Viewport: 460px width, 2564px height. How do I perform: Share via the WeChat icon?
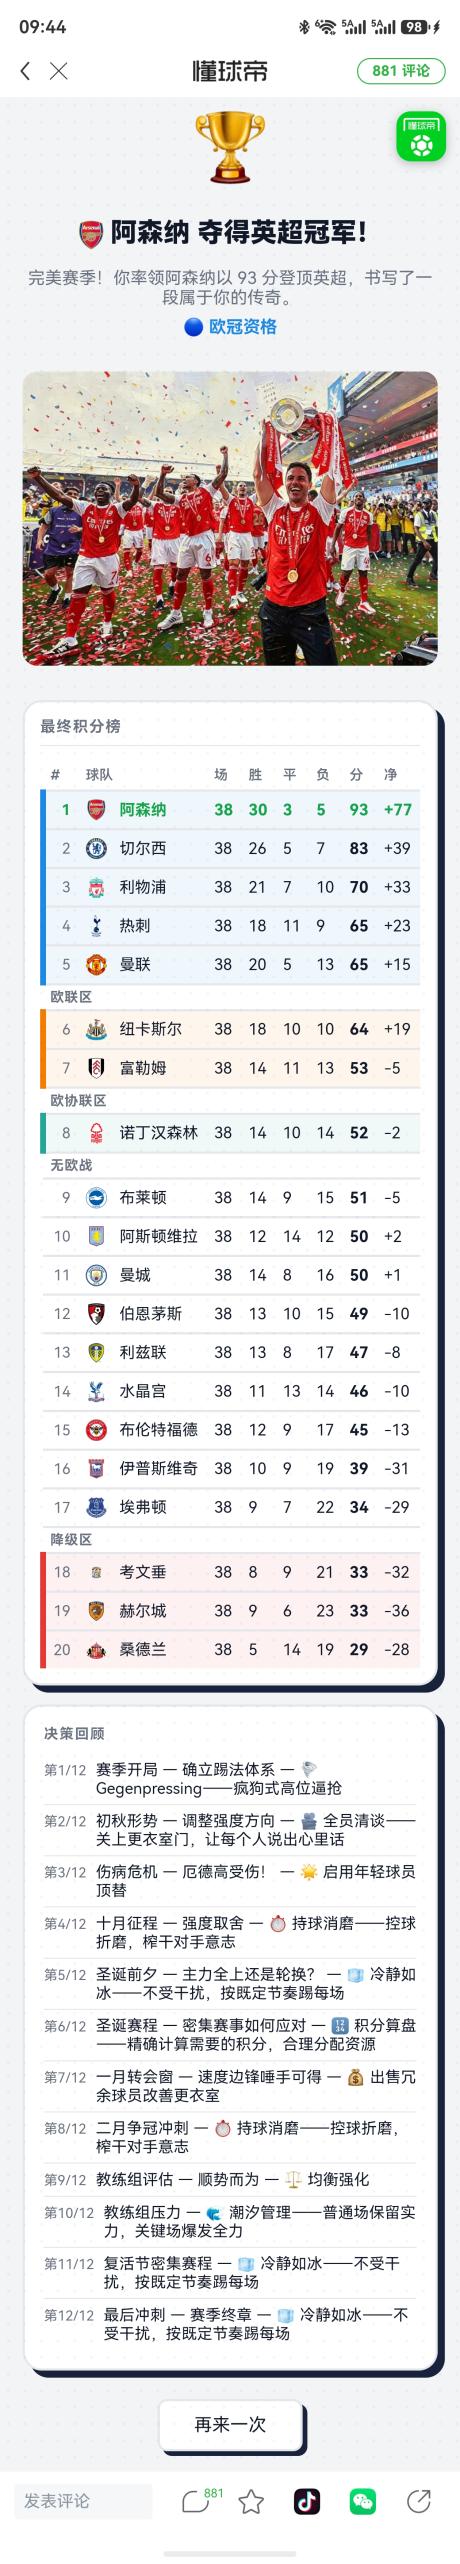[x=363, y=2501]
